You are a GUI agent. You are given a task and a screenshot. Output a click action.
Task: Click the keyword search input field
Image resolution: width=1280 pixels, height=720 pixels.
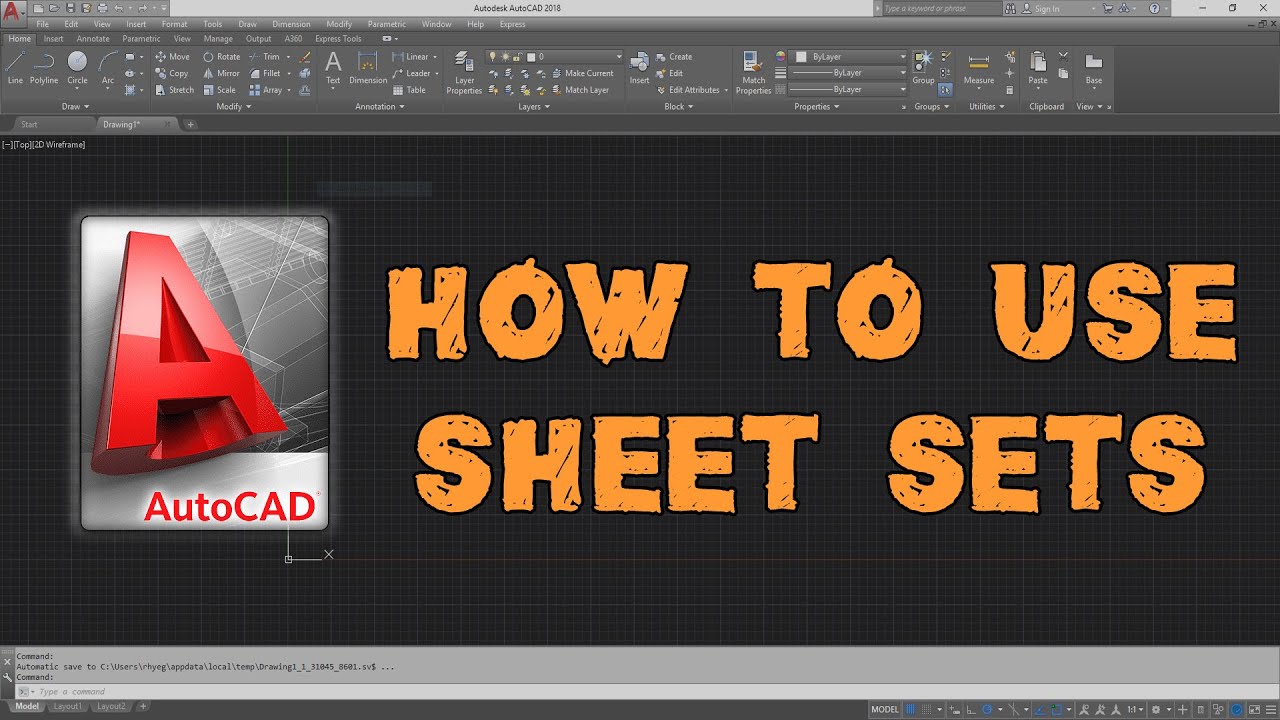940,8
